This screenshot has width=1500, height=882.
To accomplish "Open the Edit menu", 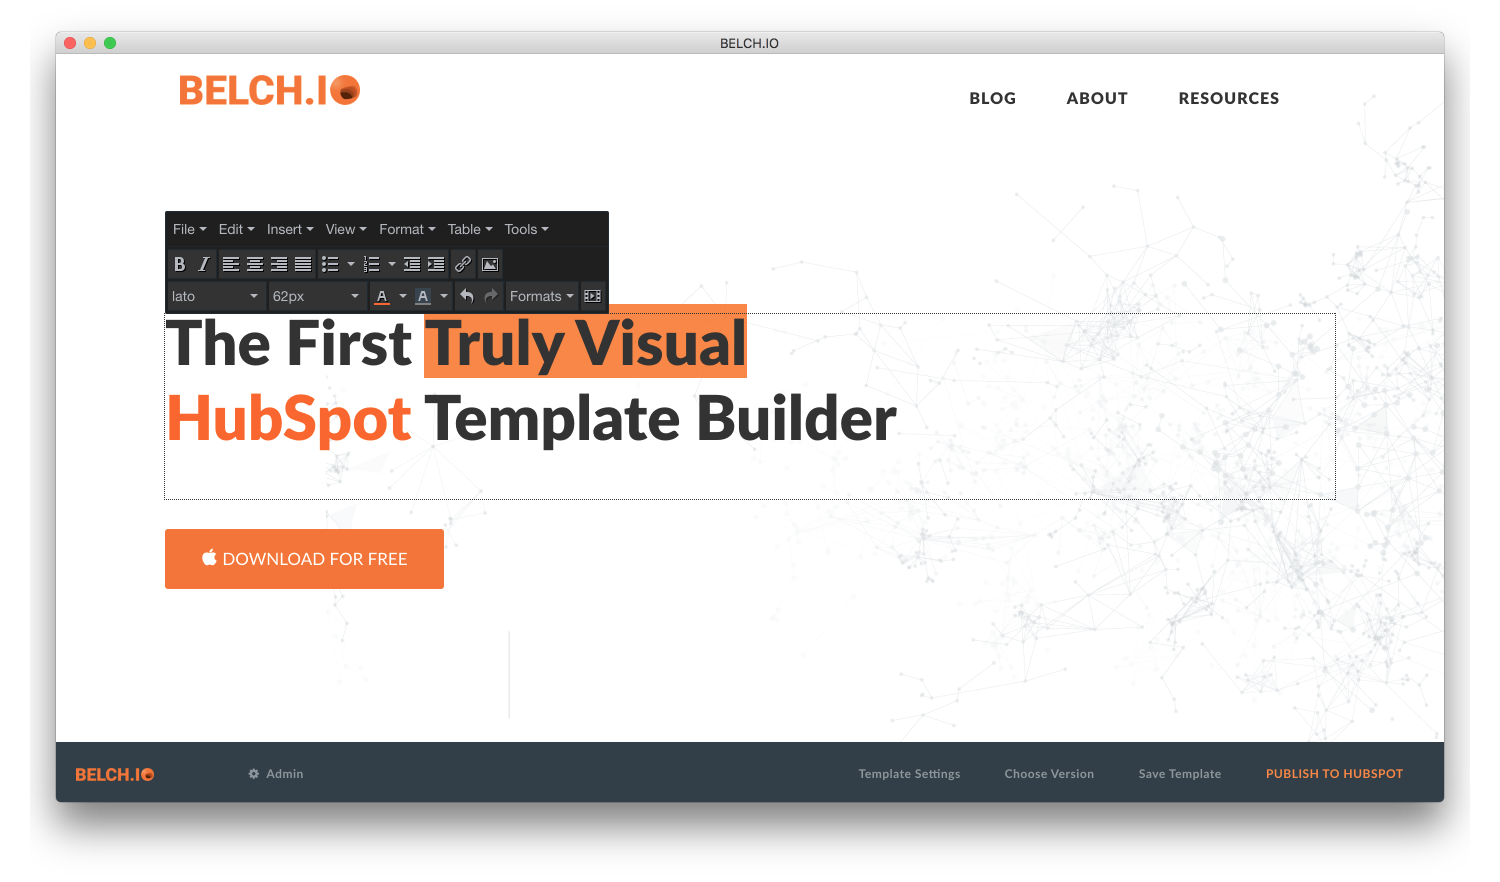I will [237, 229].
